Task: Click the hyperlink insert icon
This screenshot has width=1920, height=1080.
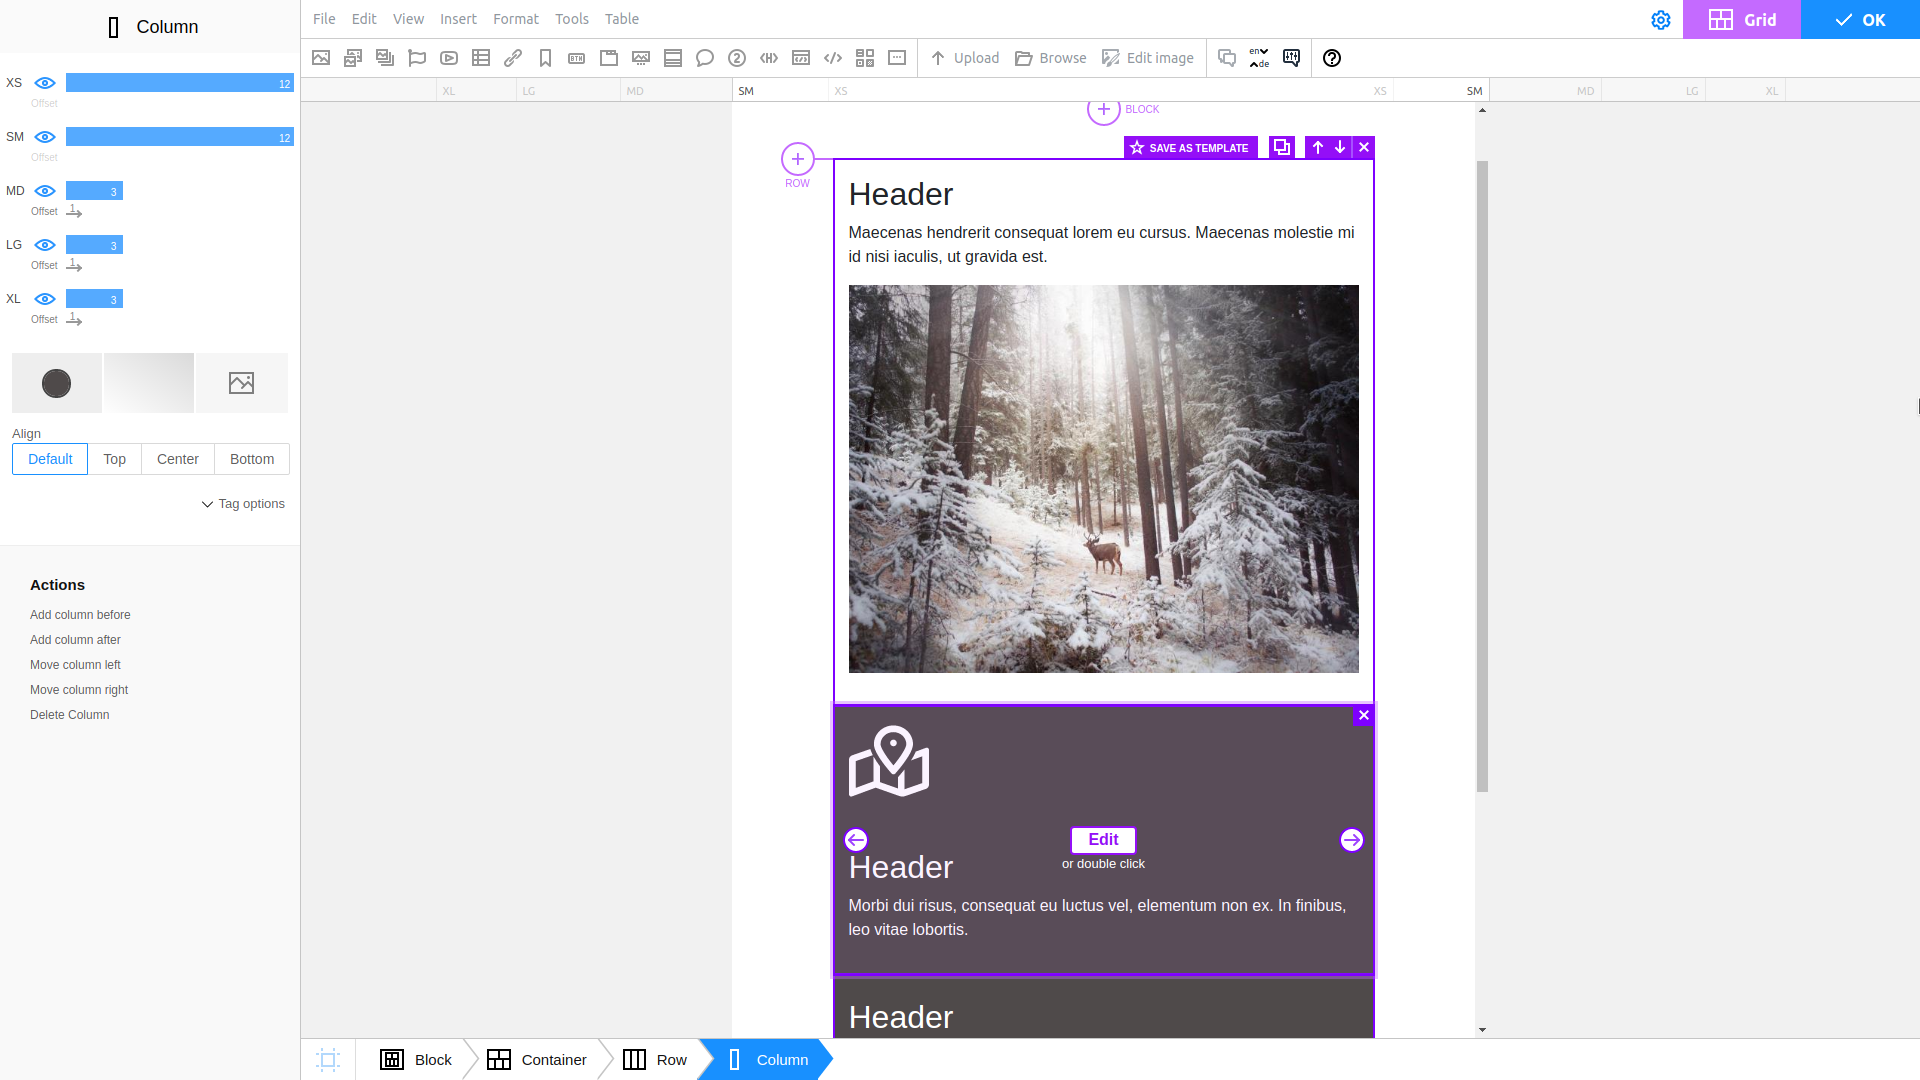Action: tap(513, 58)
